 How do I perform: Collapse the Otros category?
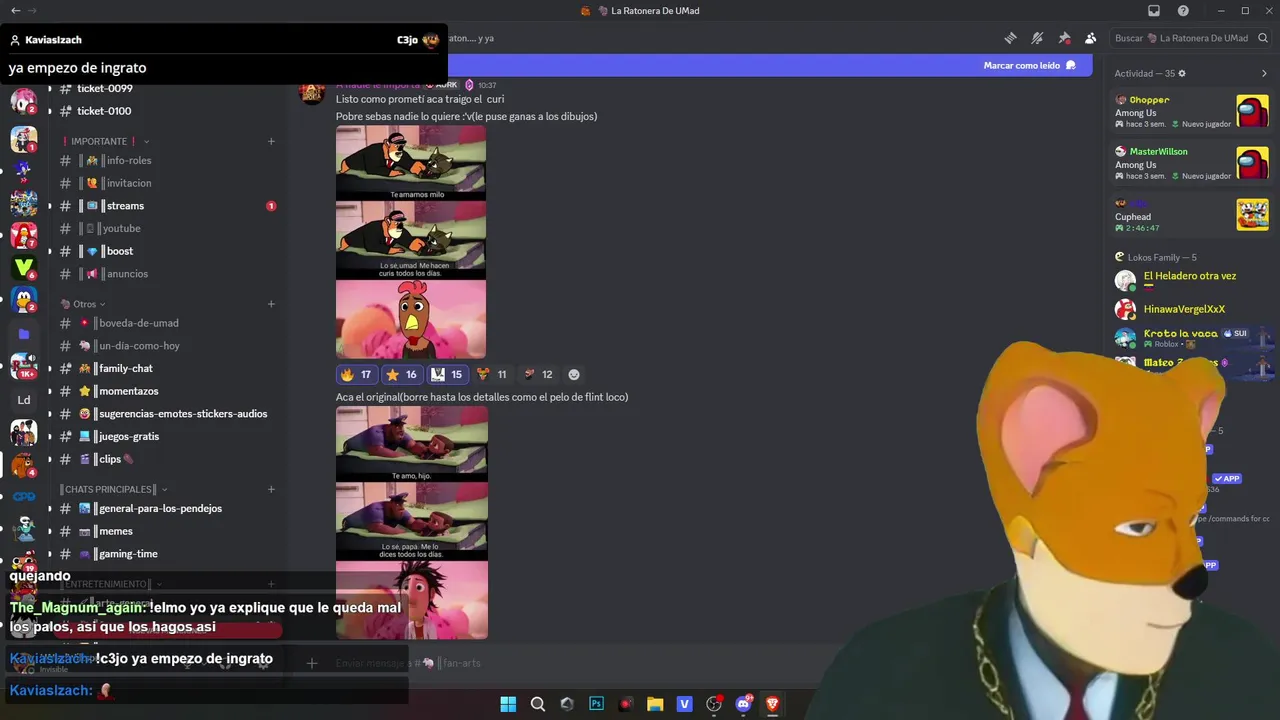click(x=84, y=304)
